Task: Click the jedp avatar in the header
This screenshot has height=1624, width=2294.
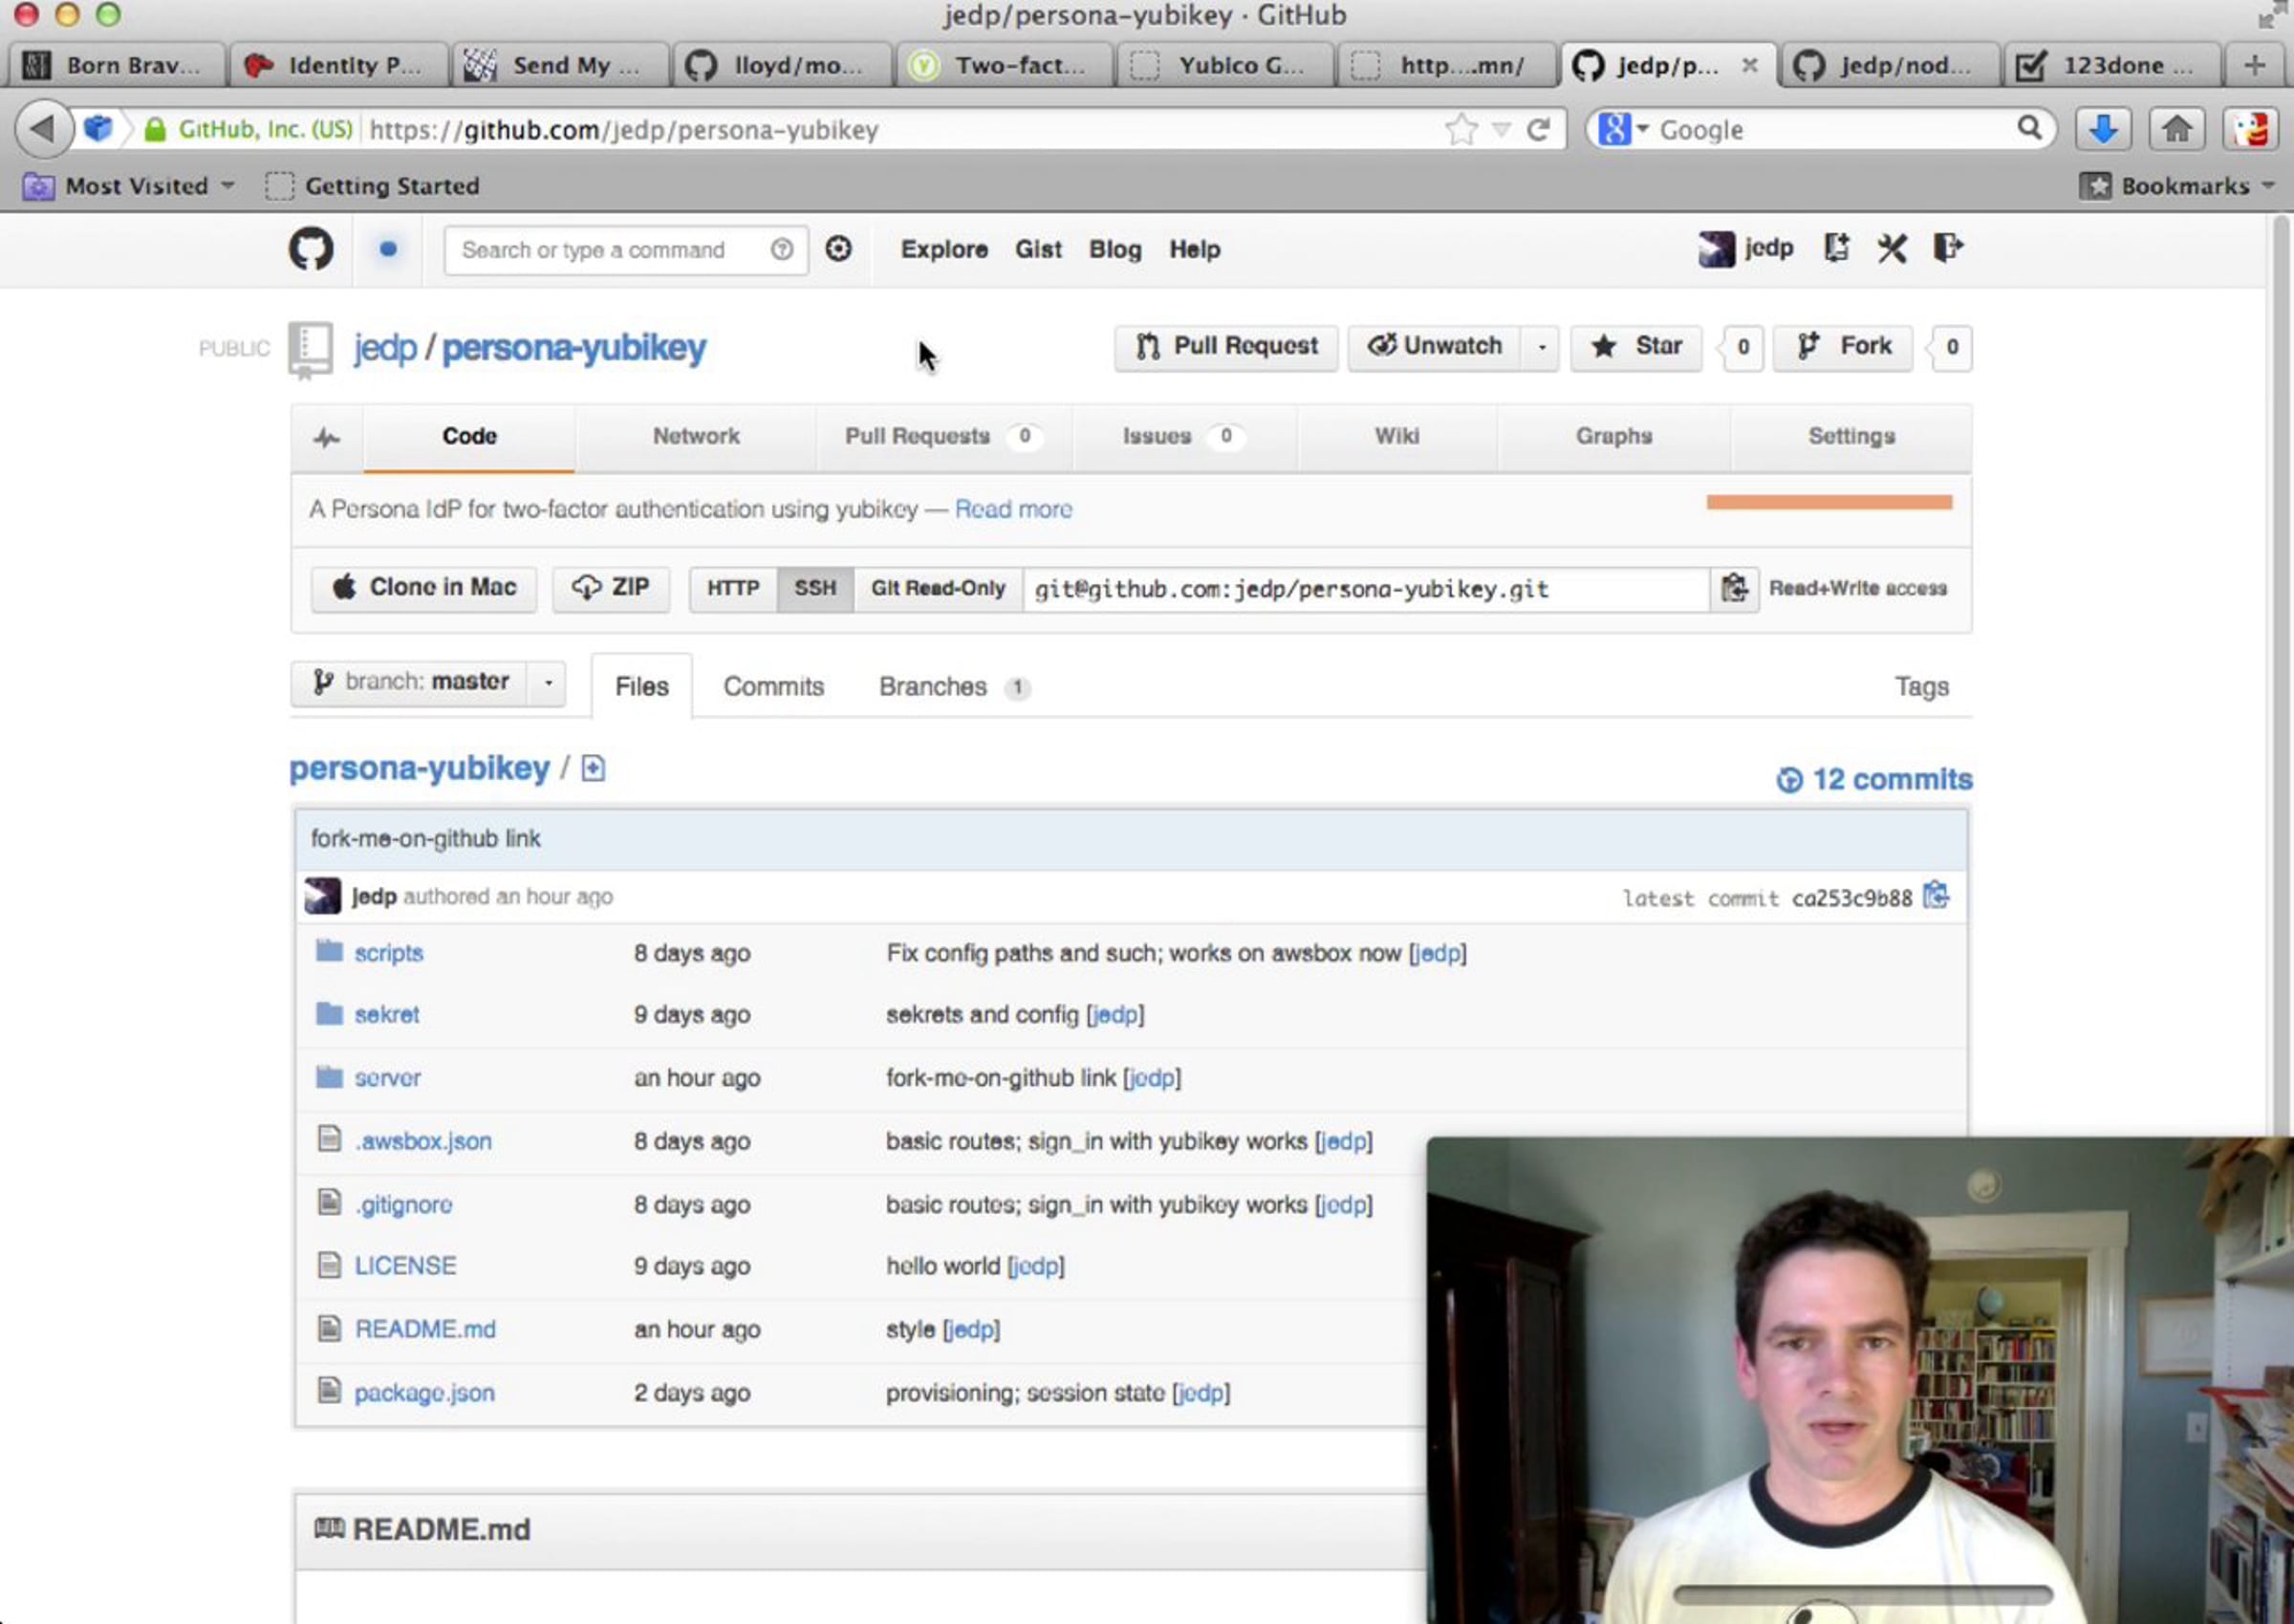Action: point(1716,248)
